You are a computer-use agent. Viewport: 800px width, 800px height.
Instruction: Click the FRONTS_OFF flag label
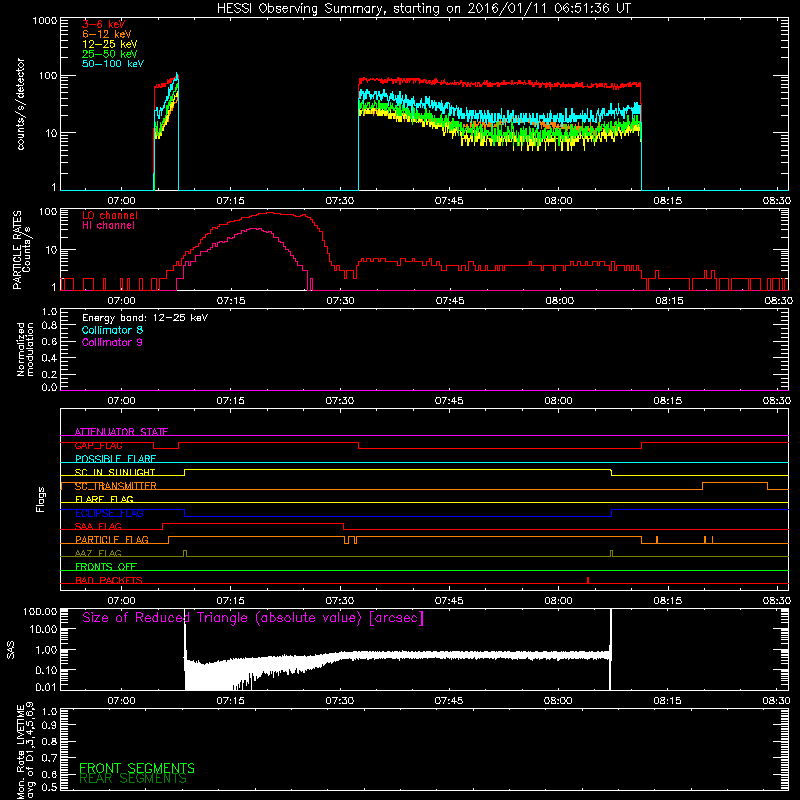click(x=106, y=567)
